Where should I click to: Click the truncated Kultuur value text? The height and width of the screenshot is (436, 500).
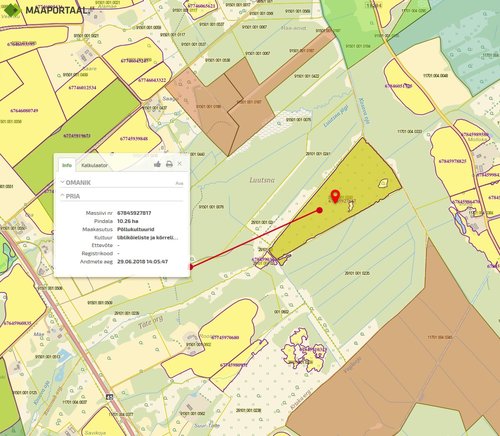(x=148, y=238)
